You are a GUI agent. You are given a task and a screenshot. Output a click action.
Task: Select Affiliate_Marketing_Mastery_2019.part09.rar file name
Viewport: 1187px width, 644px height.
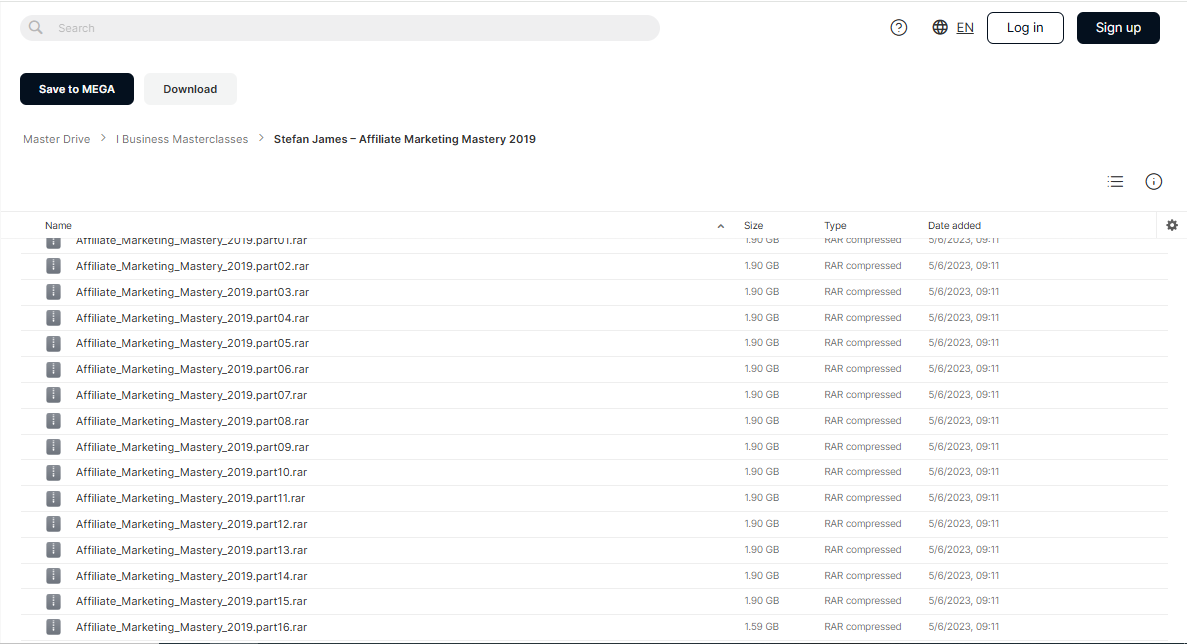click(x=192, y=447)
